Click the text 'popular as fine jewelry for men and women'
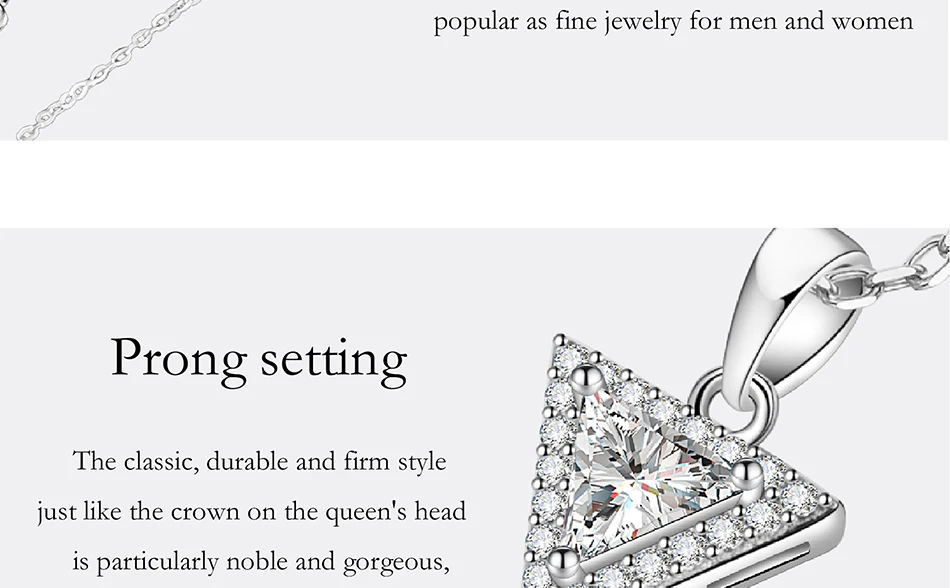 tap(673, 21)
